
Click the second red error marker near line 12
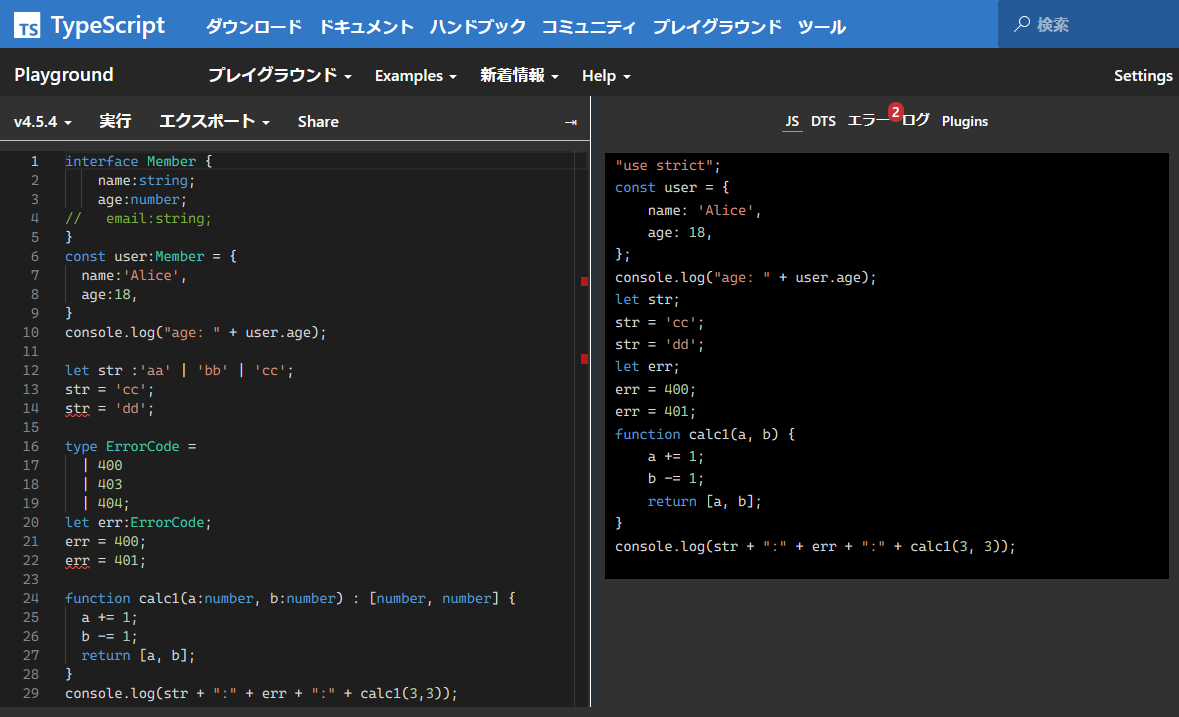click(584, 357)
